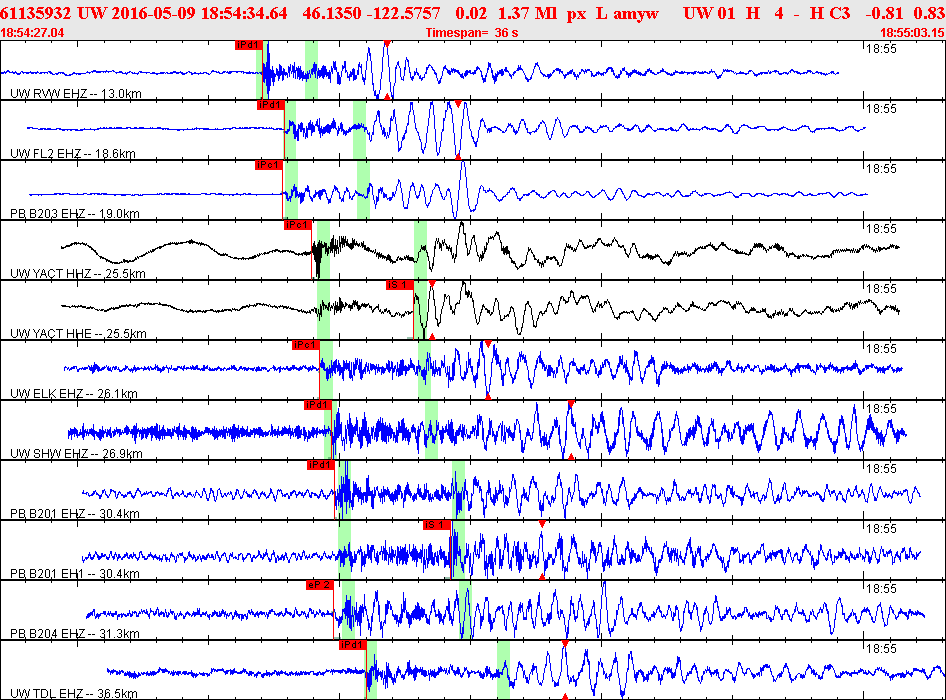The height and width of the screenshot is (700, 946).
Task: Select the iS 1 pick flag on YACT HHE trace
Action: click(x=399, y=285)
